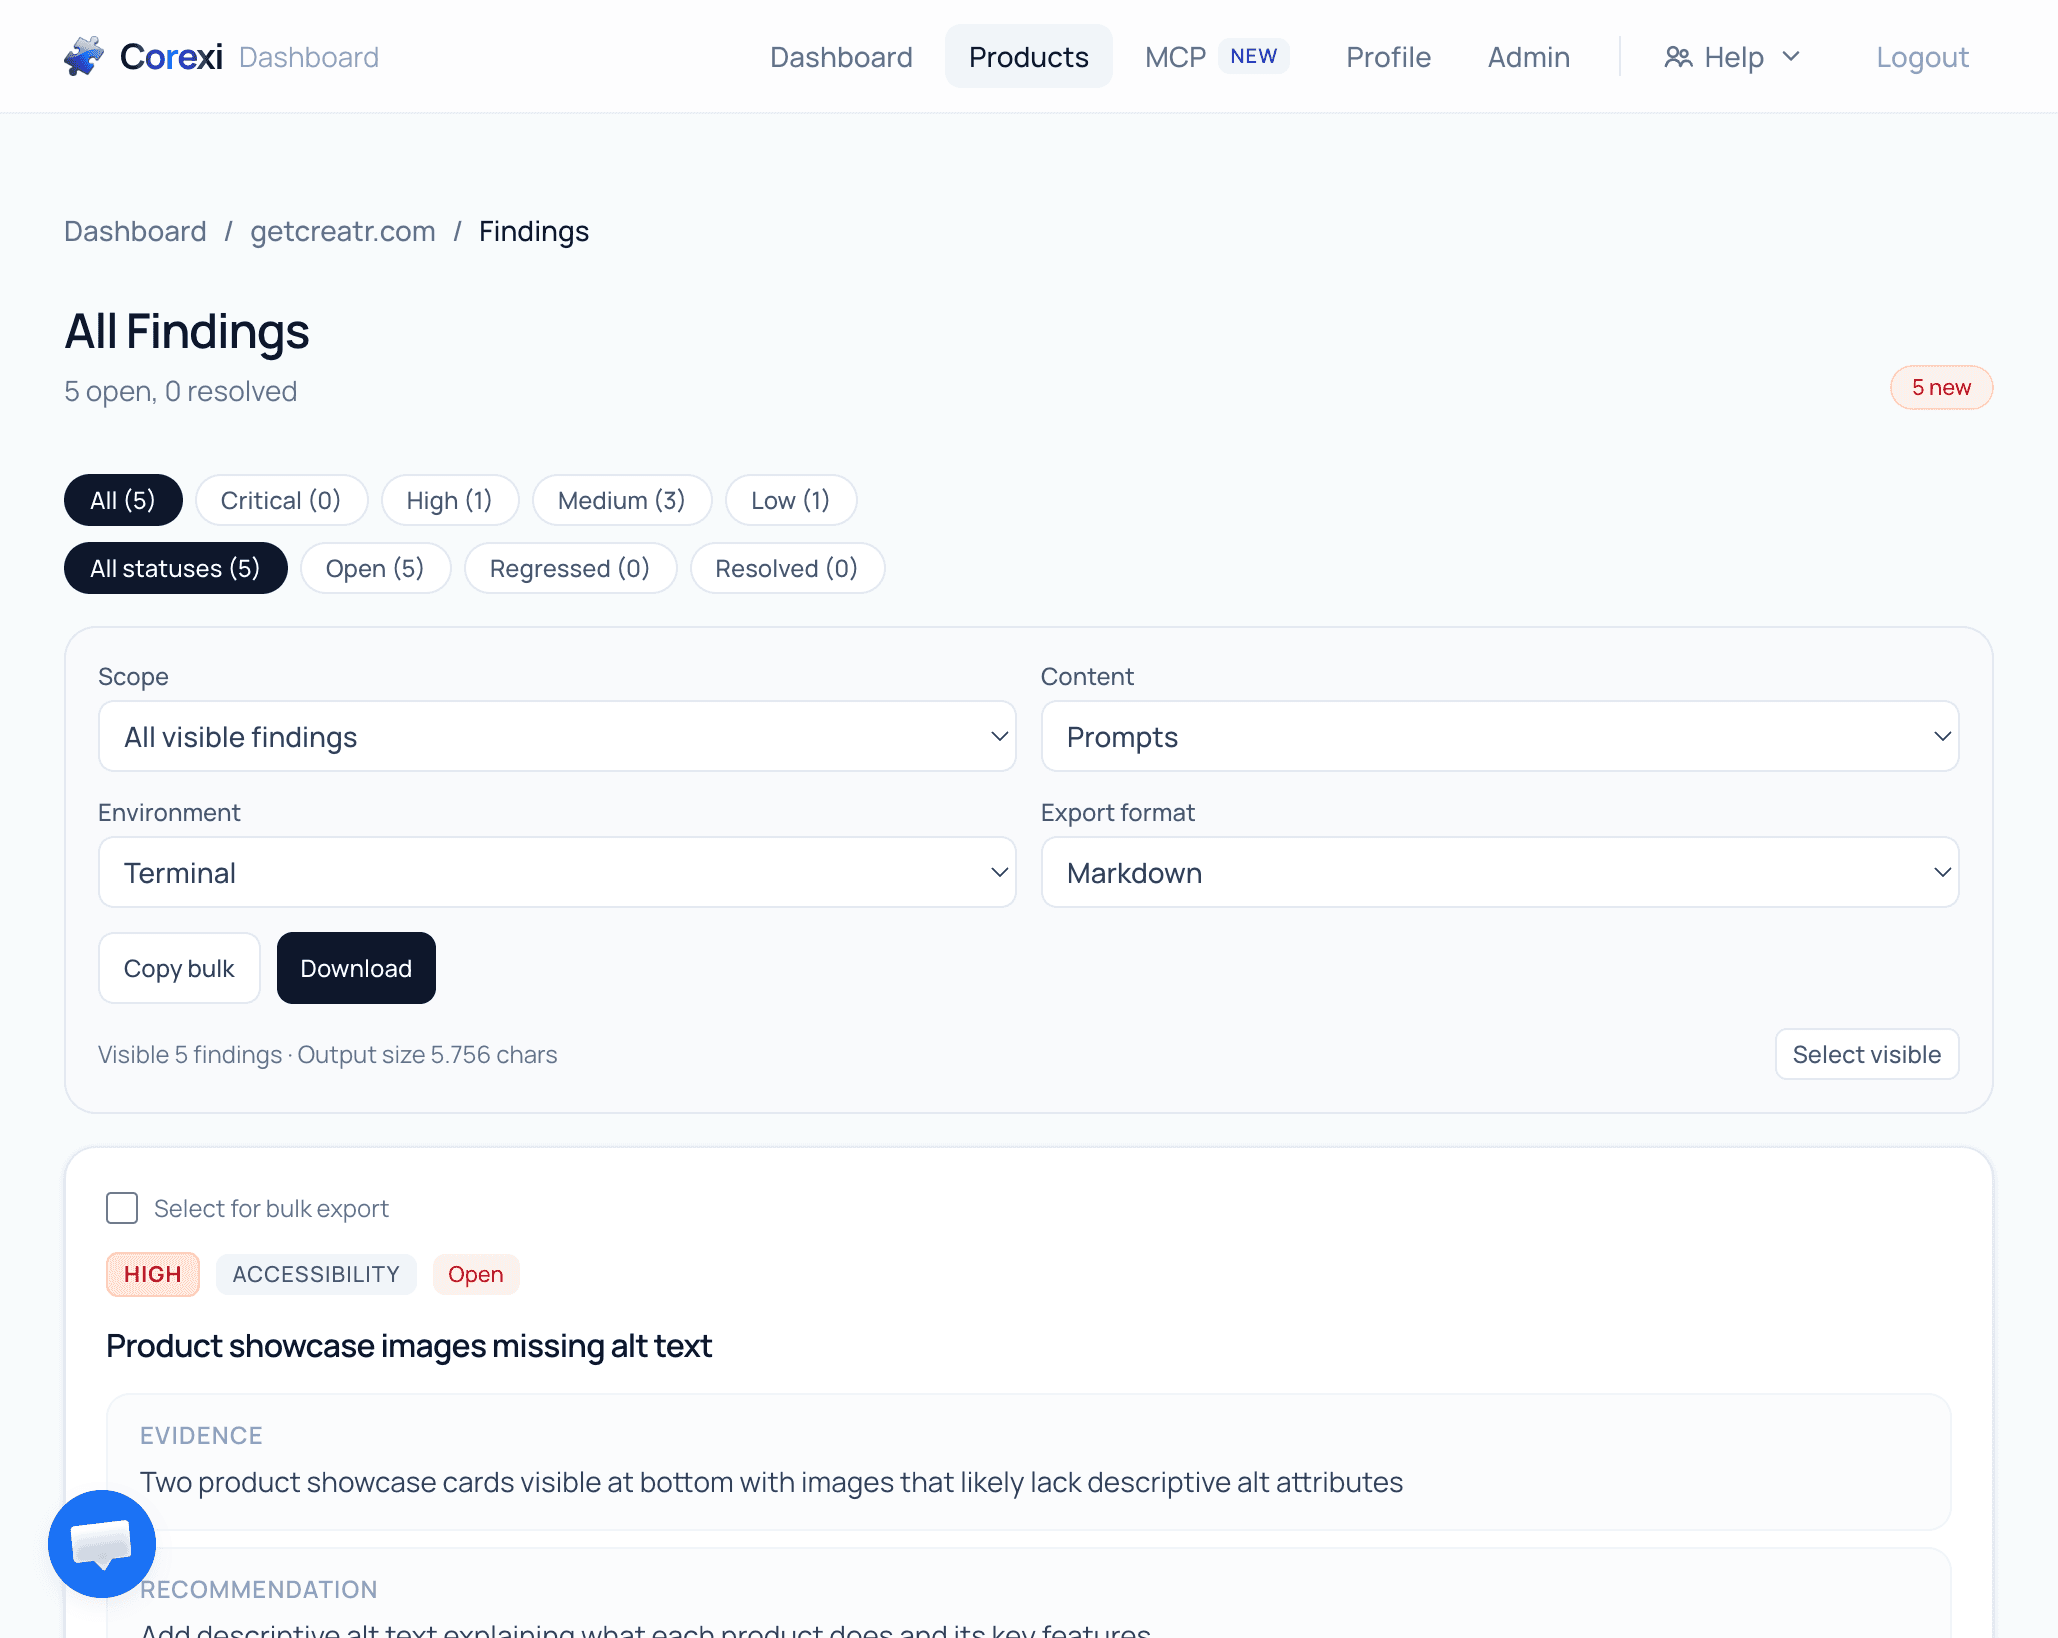The height and width of the screenshot is (1638, 2058).
Task: Click the Copy bulk button
Action: point(179,968)
